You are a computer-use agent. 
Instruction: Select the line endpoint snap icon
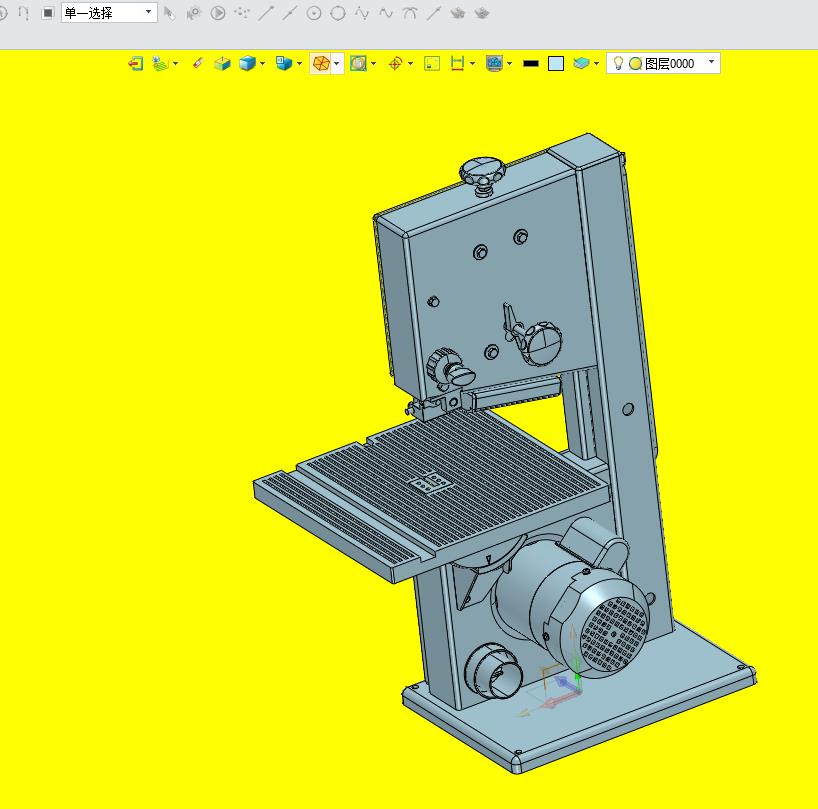tap(266, 13)
